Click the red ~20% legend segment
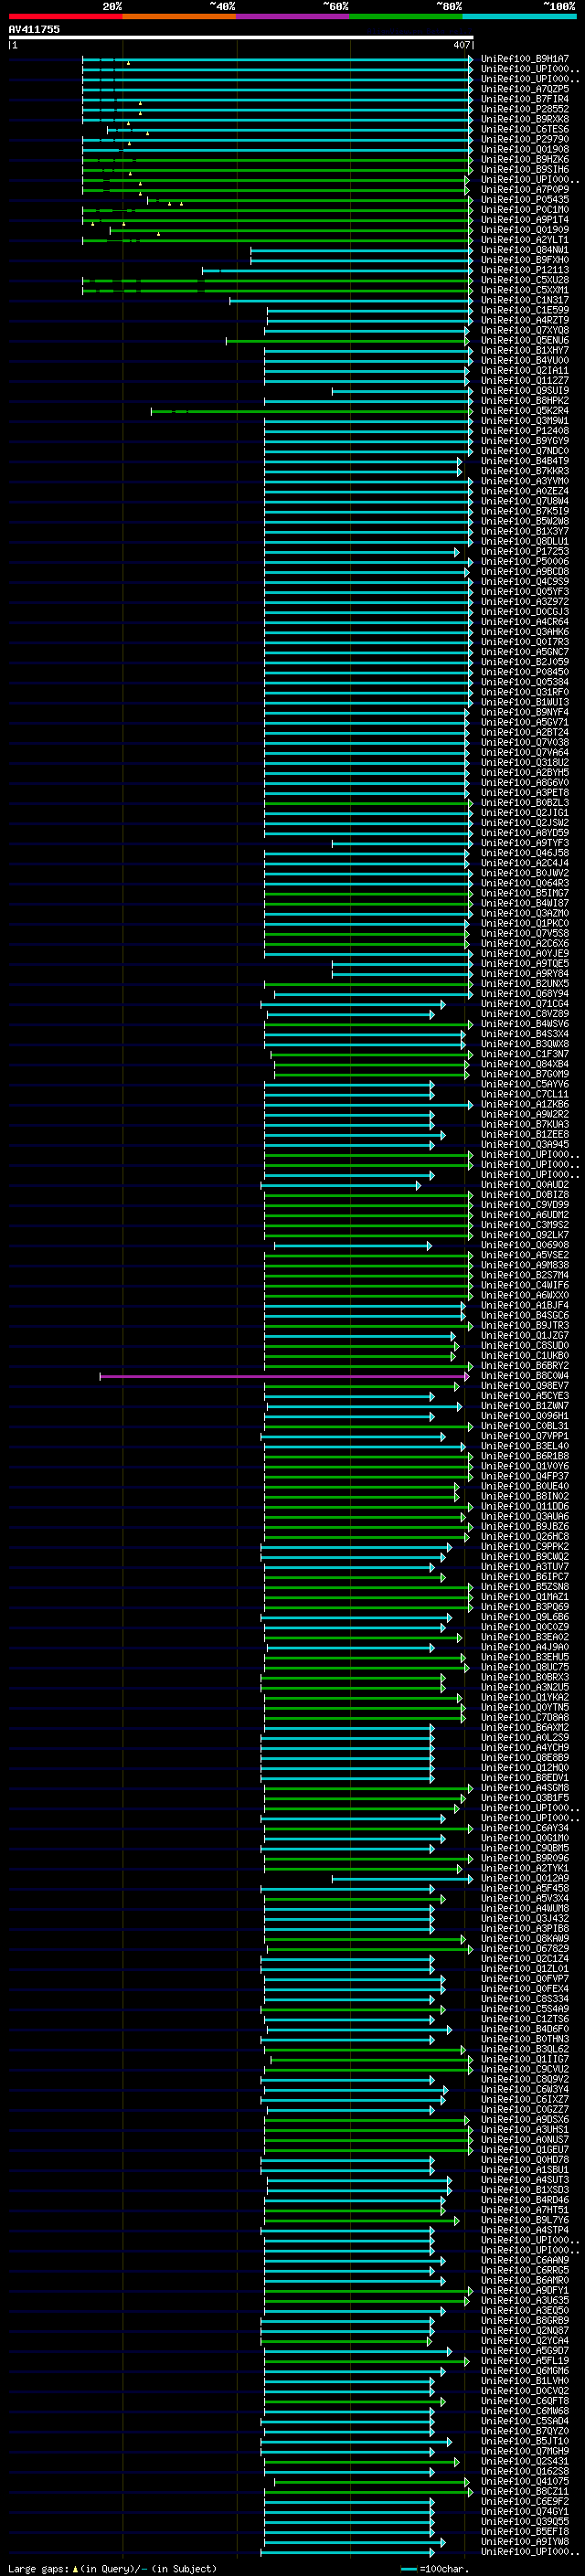Image resolution: width=585 pixels, height=2576 pixels. click(x=65, y=16)
